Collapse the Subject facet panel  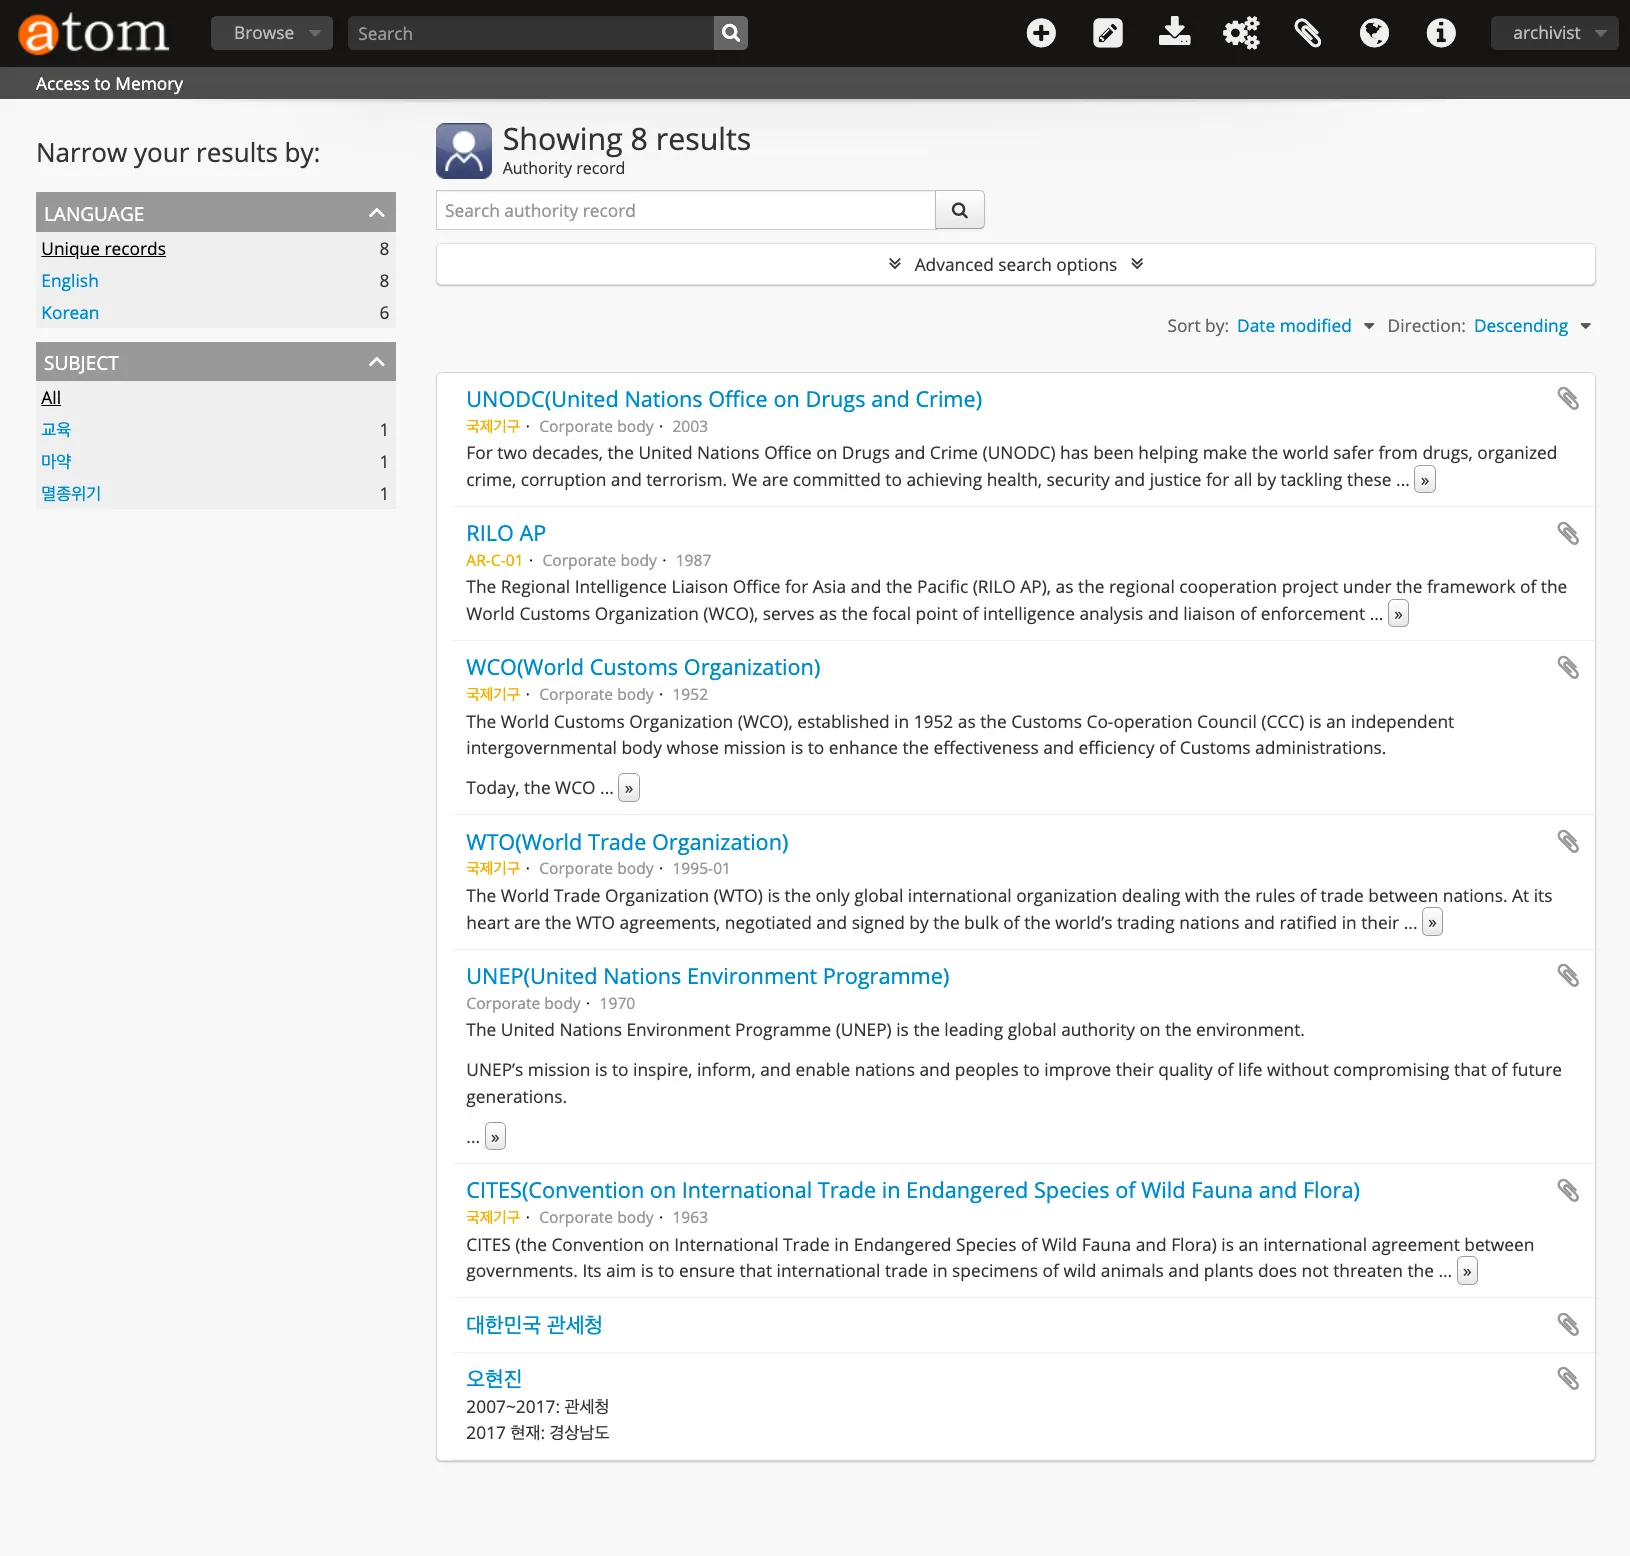click(216, 362)
